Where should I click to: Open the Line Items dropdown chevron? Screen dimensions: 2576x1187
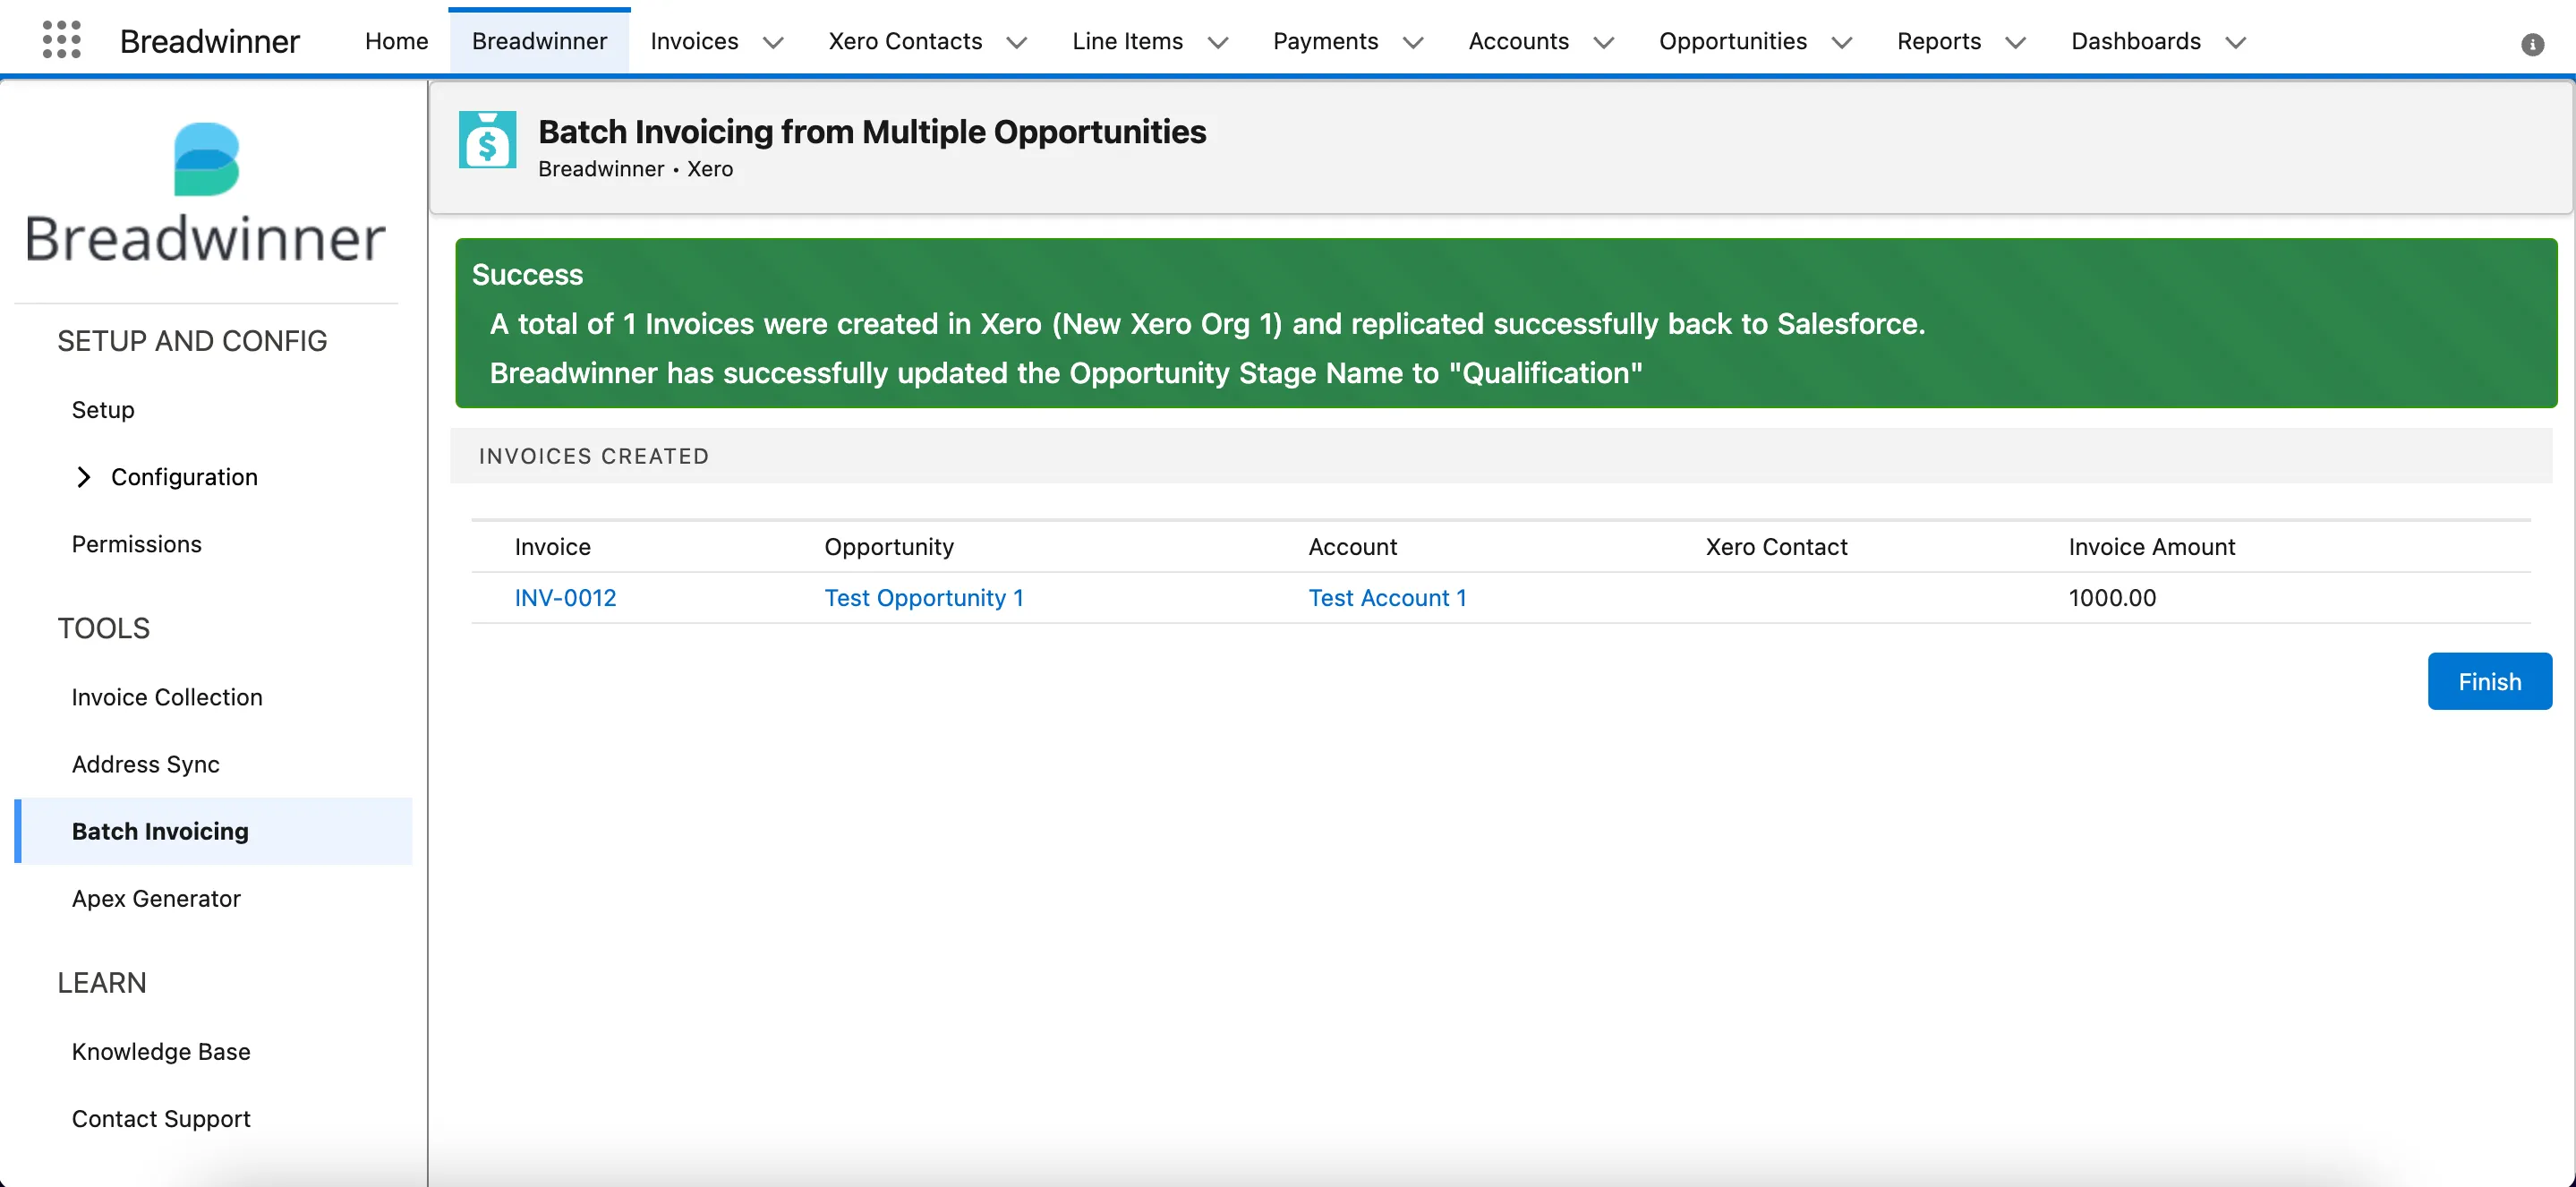point(1217,42)
